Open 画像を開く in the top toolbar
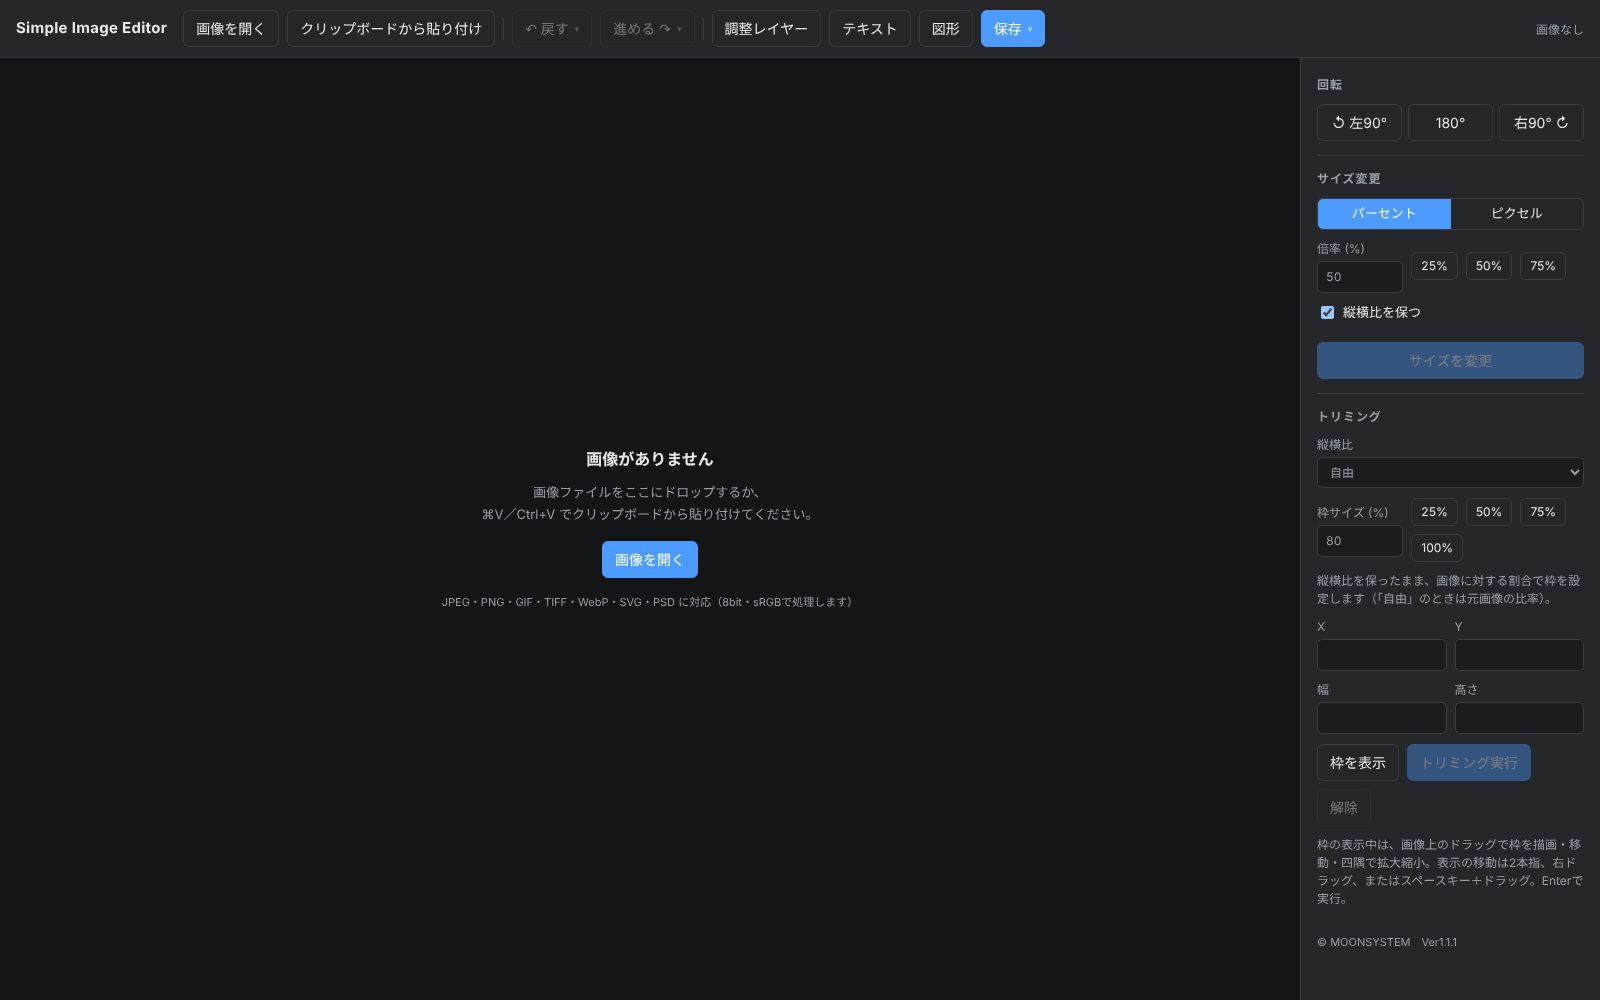The width and height of the screenshot is (1600, 1000). pos(231,29)
